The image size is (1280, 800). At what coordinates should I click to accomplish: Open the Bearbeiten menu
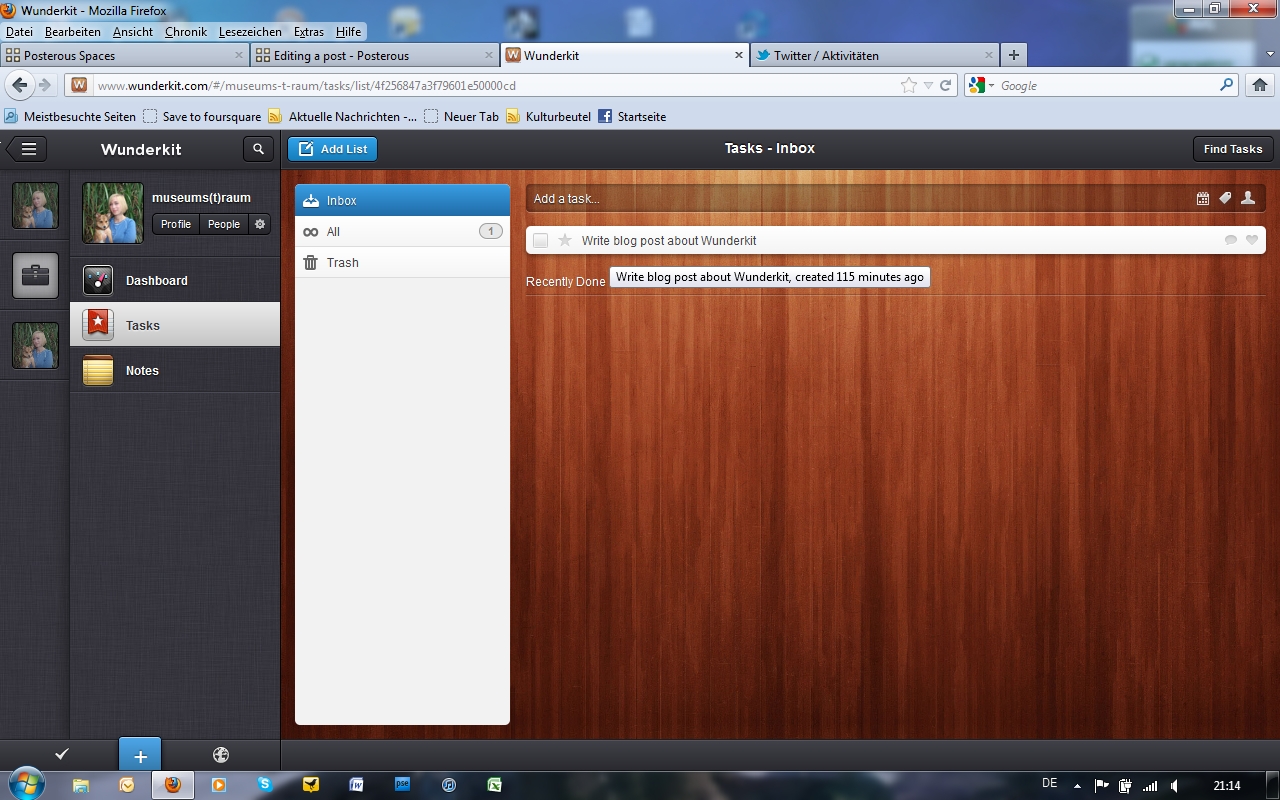[73, 32]
